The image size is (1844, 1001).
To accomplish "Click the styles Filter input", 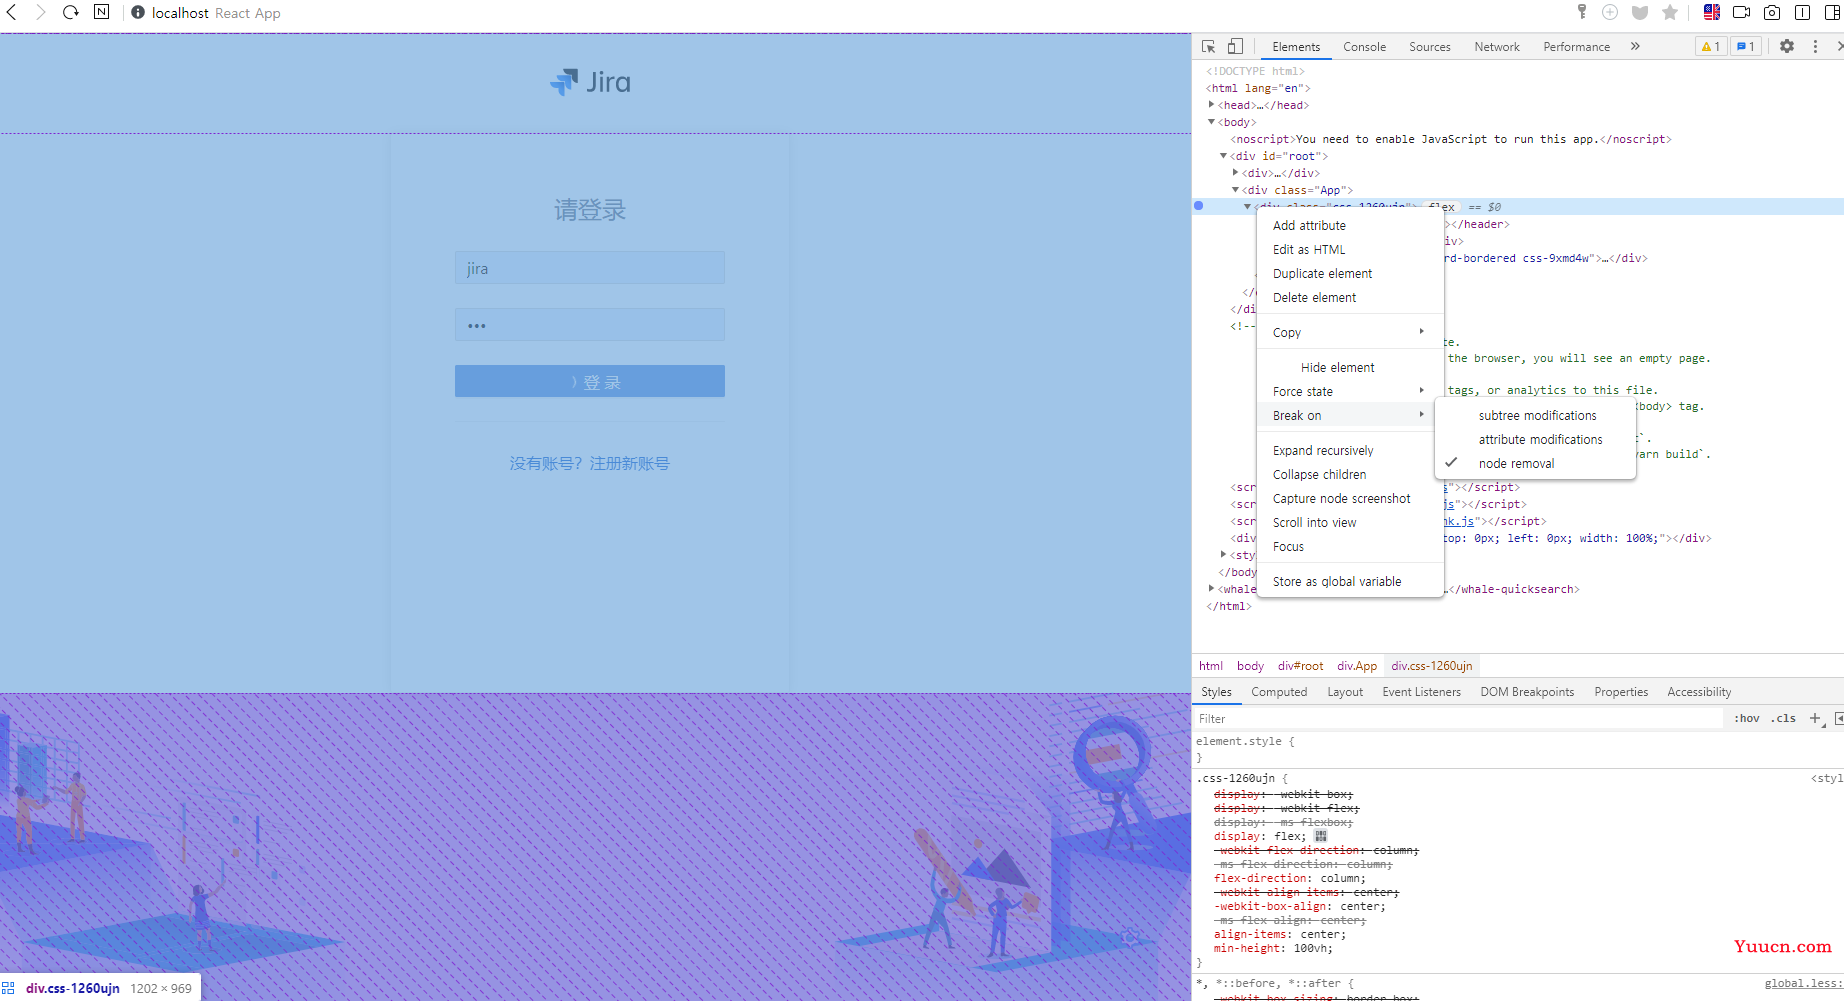I will tap(1460, 718).
